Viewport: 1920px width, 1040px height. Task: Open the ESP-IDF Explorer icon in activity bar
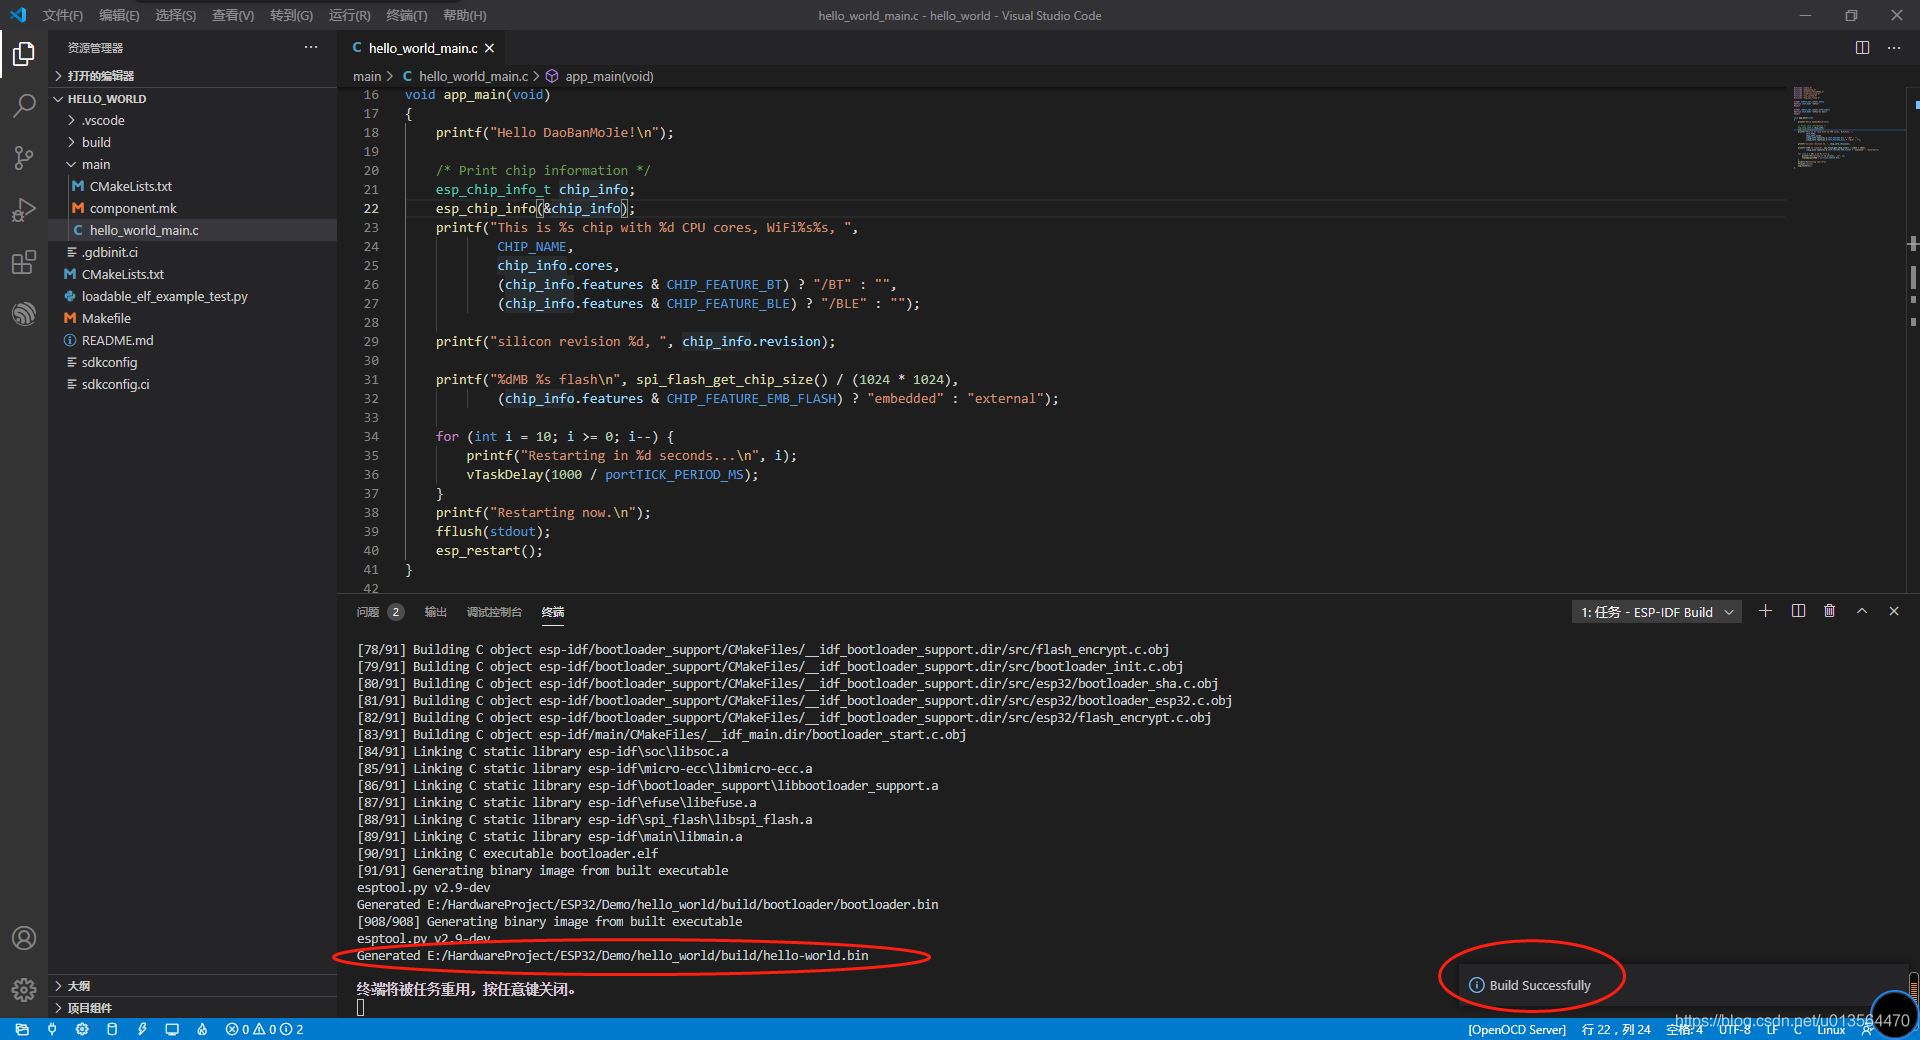tap(24, 314)
